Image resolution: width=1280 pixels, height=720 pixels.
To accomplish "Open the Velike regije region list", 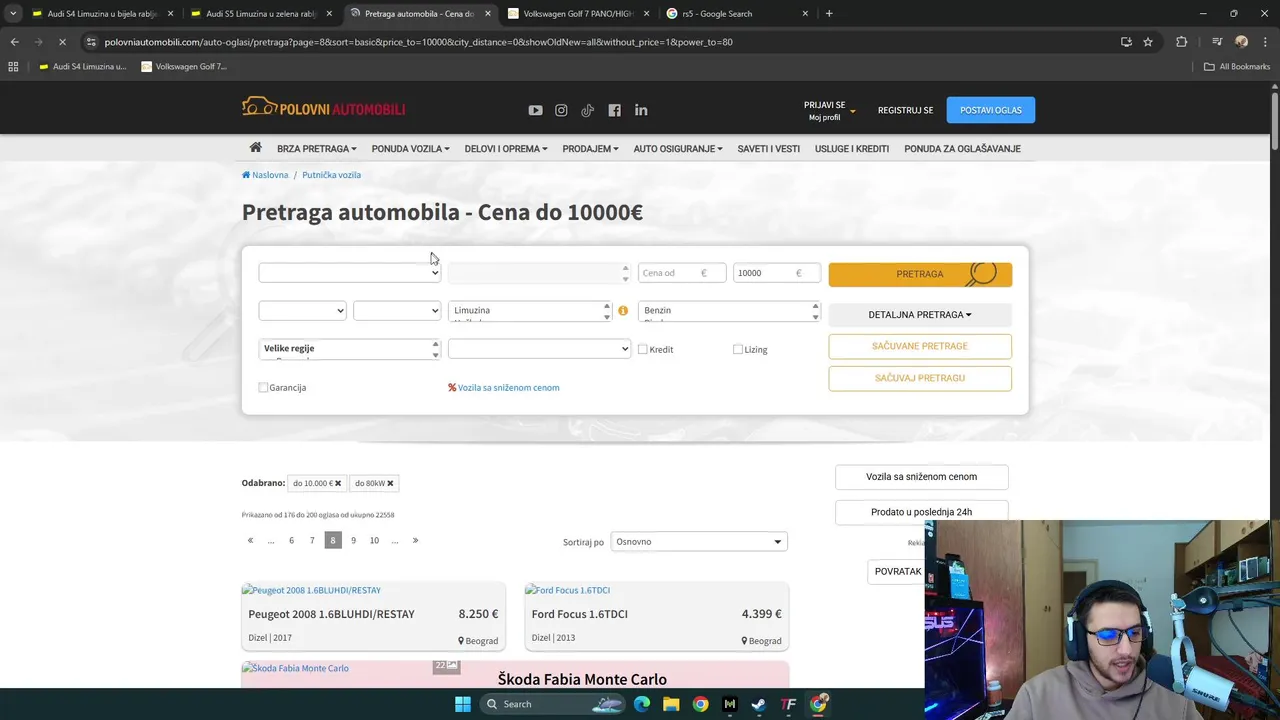I will coord(350,349).
